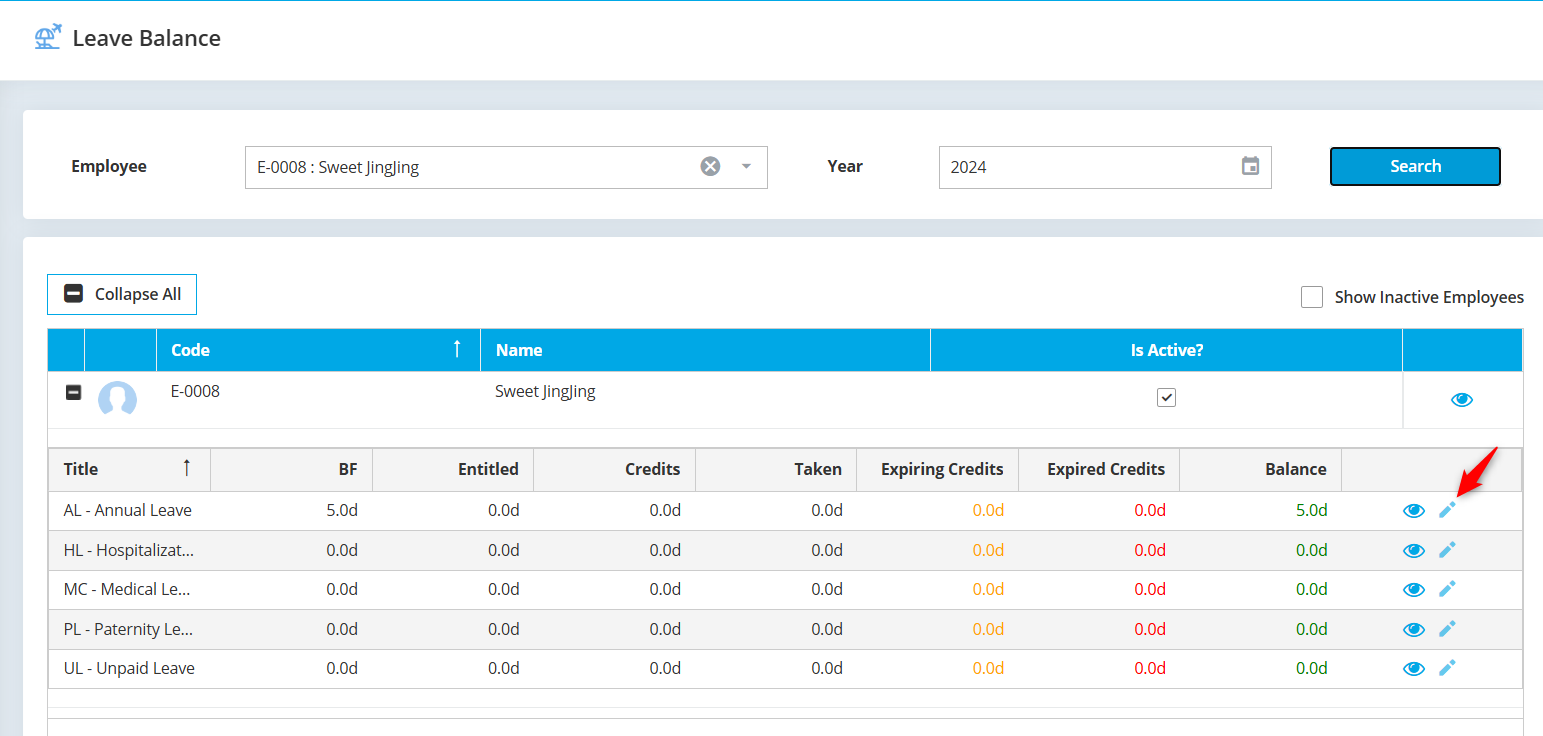Edit the Medical Leave row with the pencil icon

(x=1447, y=589)
